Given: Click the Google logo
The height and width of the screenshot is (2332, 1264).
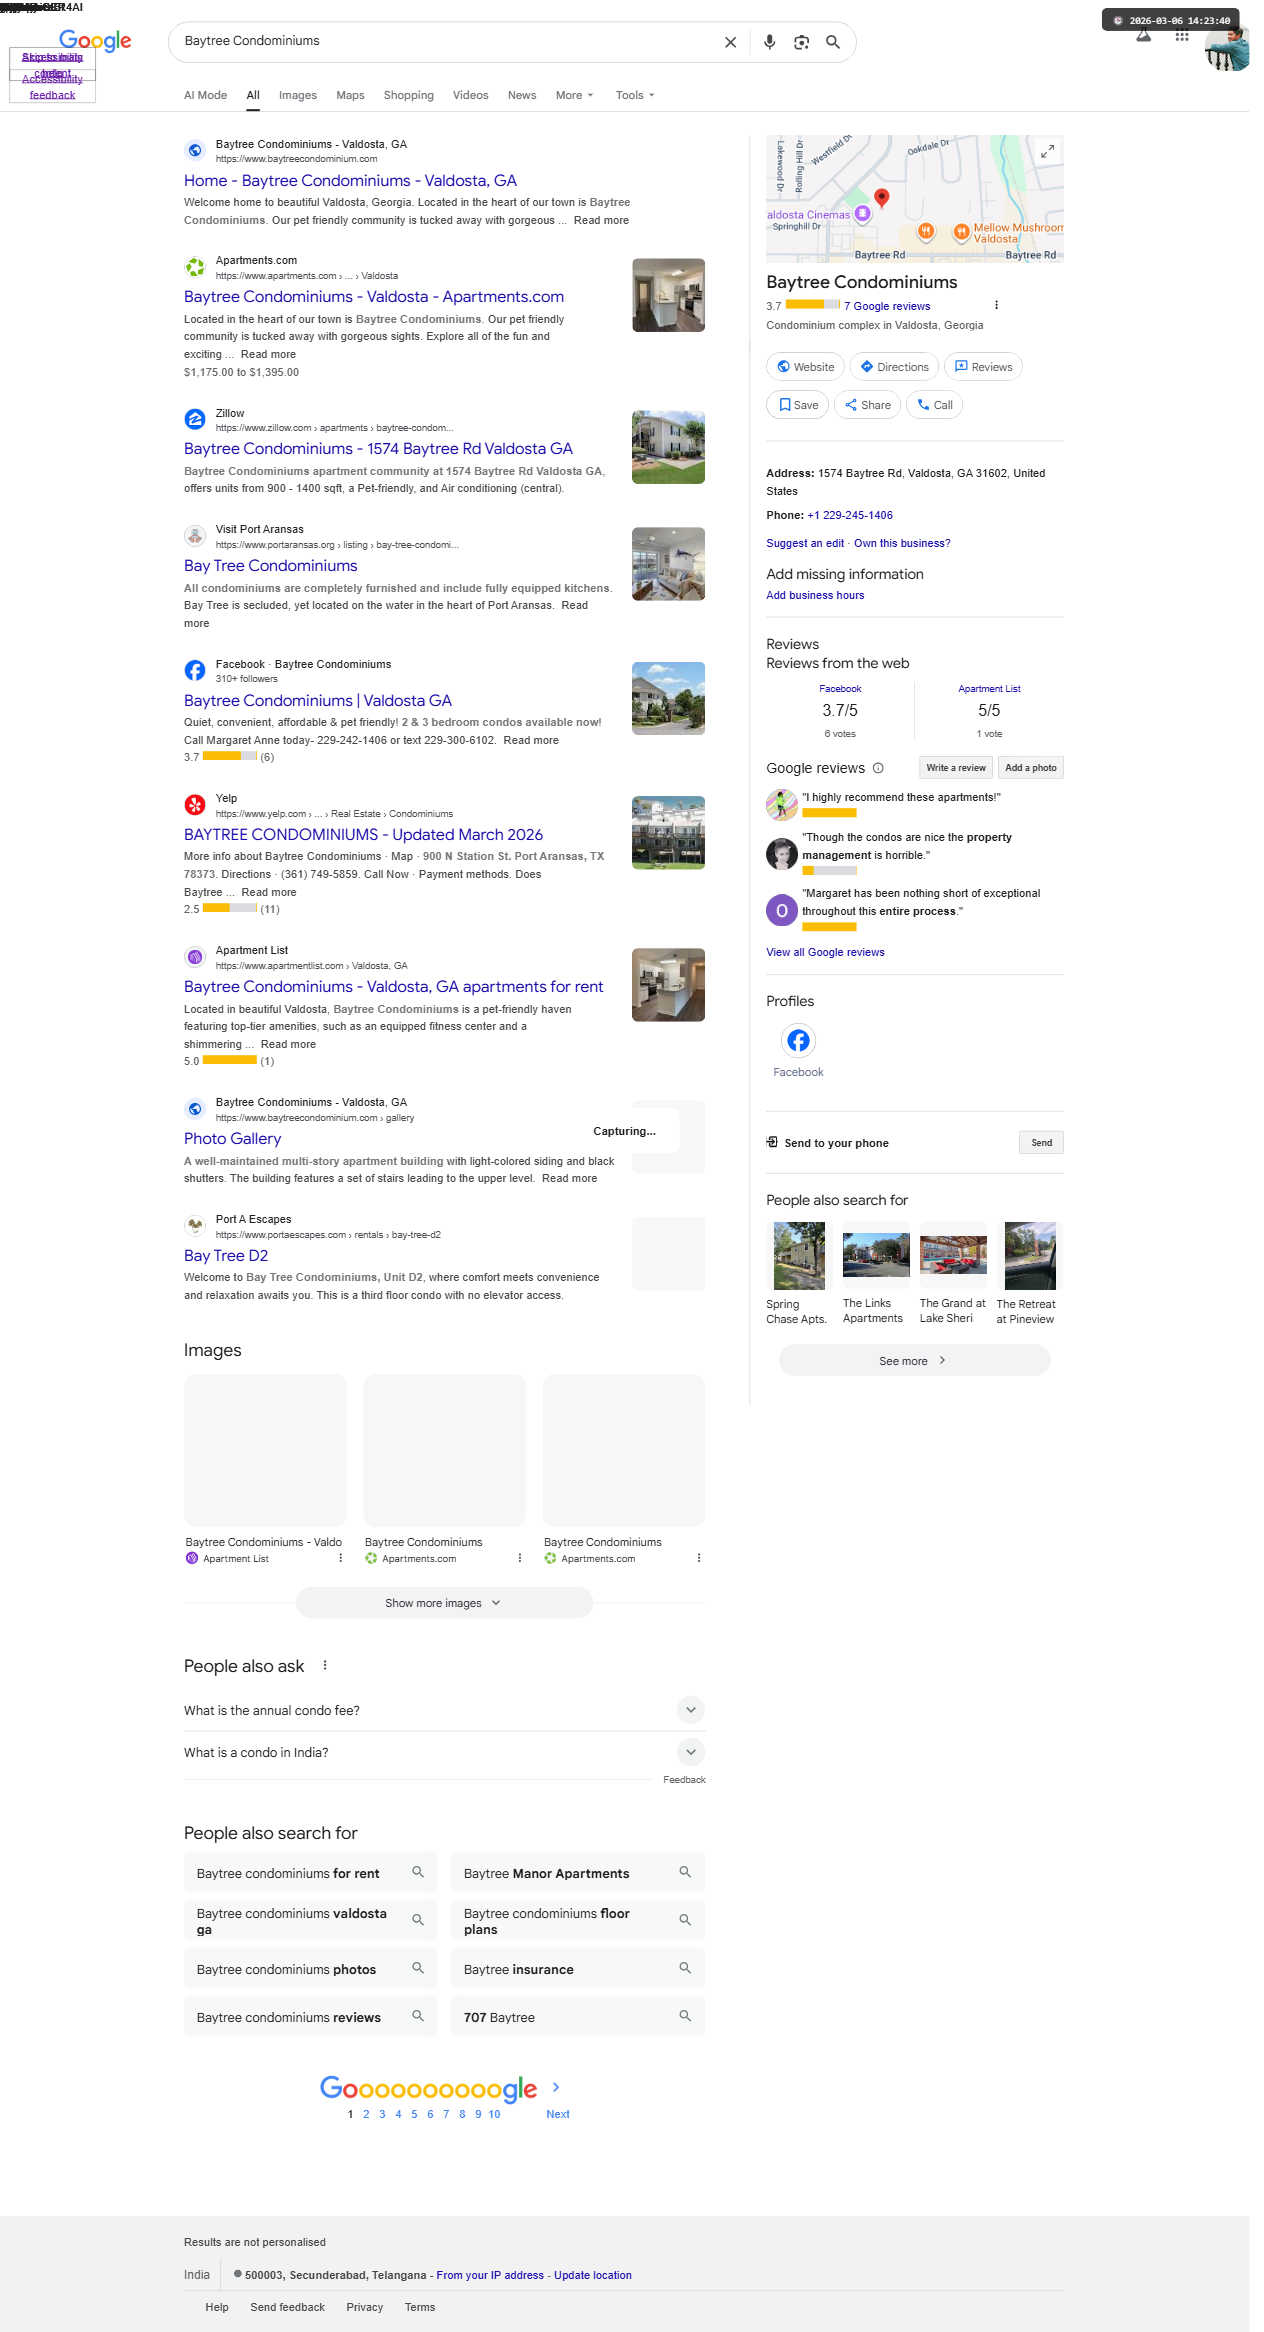Looking at the screenshot, I should (x=95, y=41).
